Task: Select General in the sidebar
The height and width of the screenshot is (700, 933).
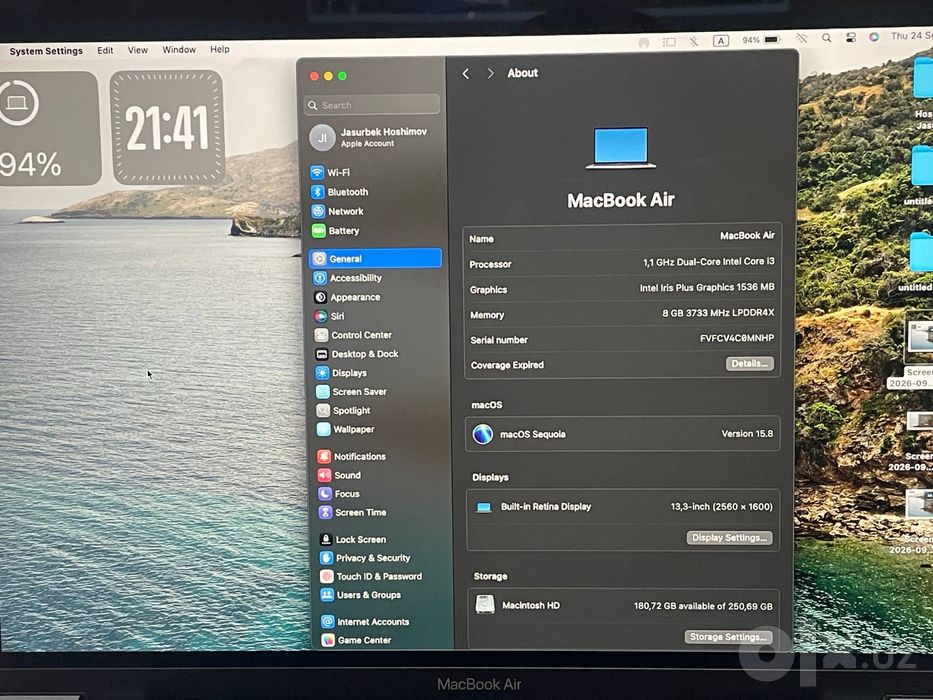Action: tap(375, 258)
